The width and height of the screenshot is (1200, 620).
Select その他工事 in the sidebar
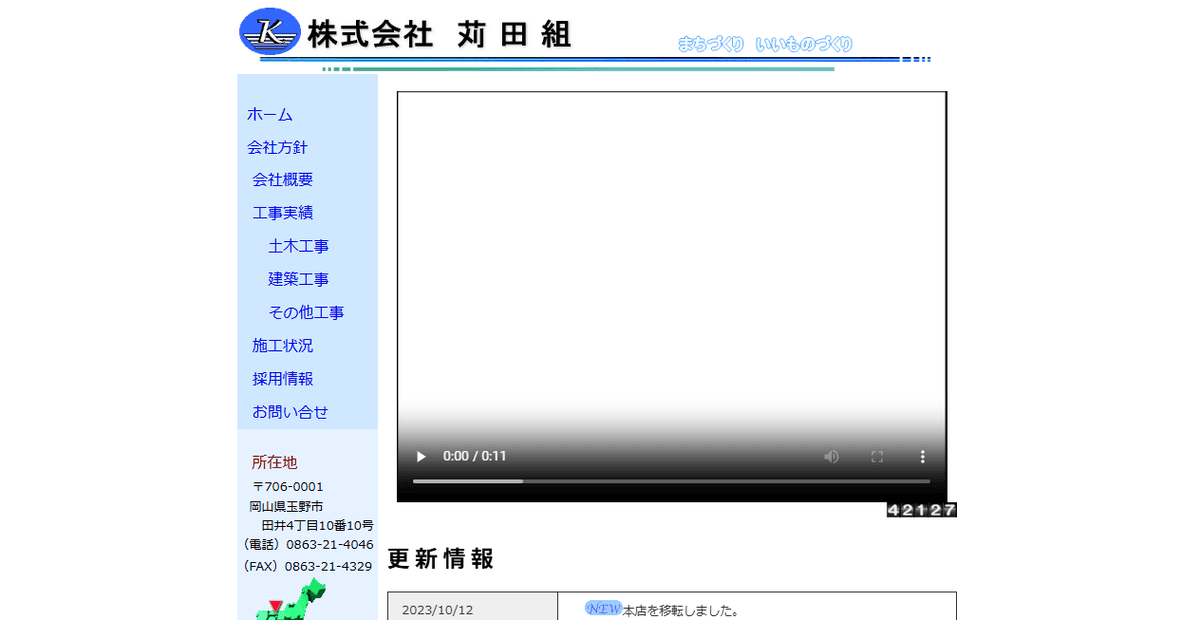[x=306, y=312]
